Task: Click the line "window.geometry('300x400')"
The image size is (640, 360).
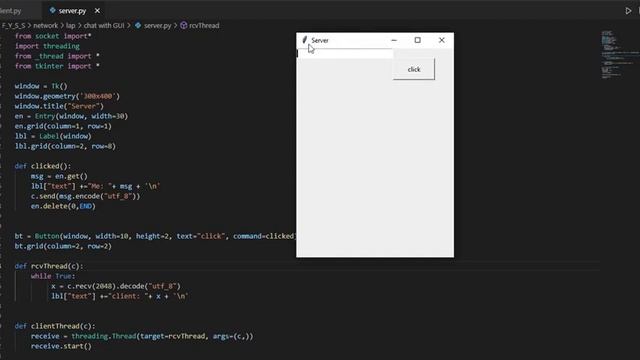Action: 67,96
